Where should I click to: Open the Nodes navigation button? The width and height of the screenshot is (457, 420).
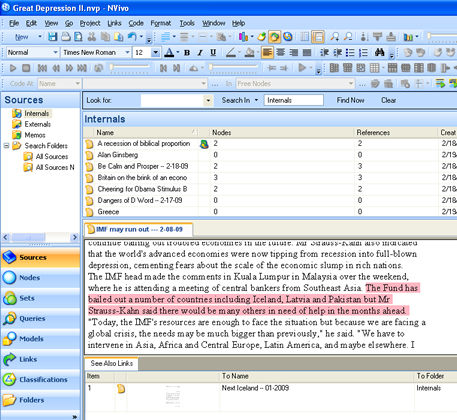(x=40, y=278)
